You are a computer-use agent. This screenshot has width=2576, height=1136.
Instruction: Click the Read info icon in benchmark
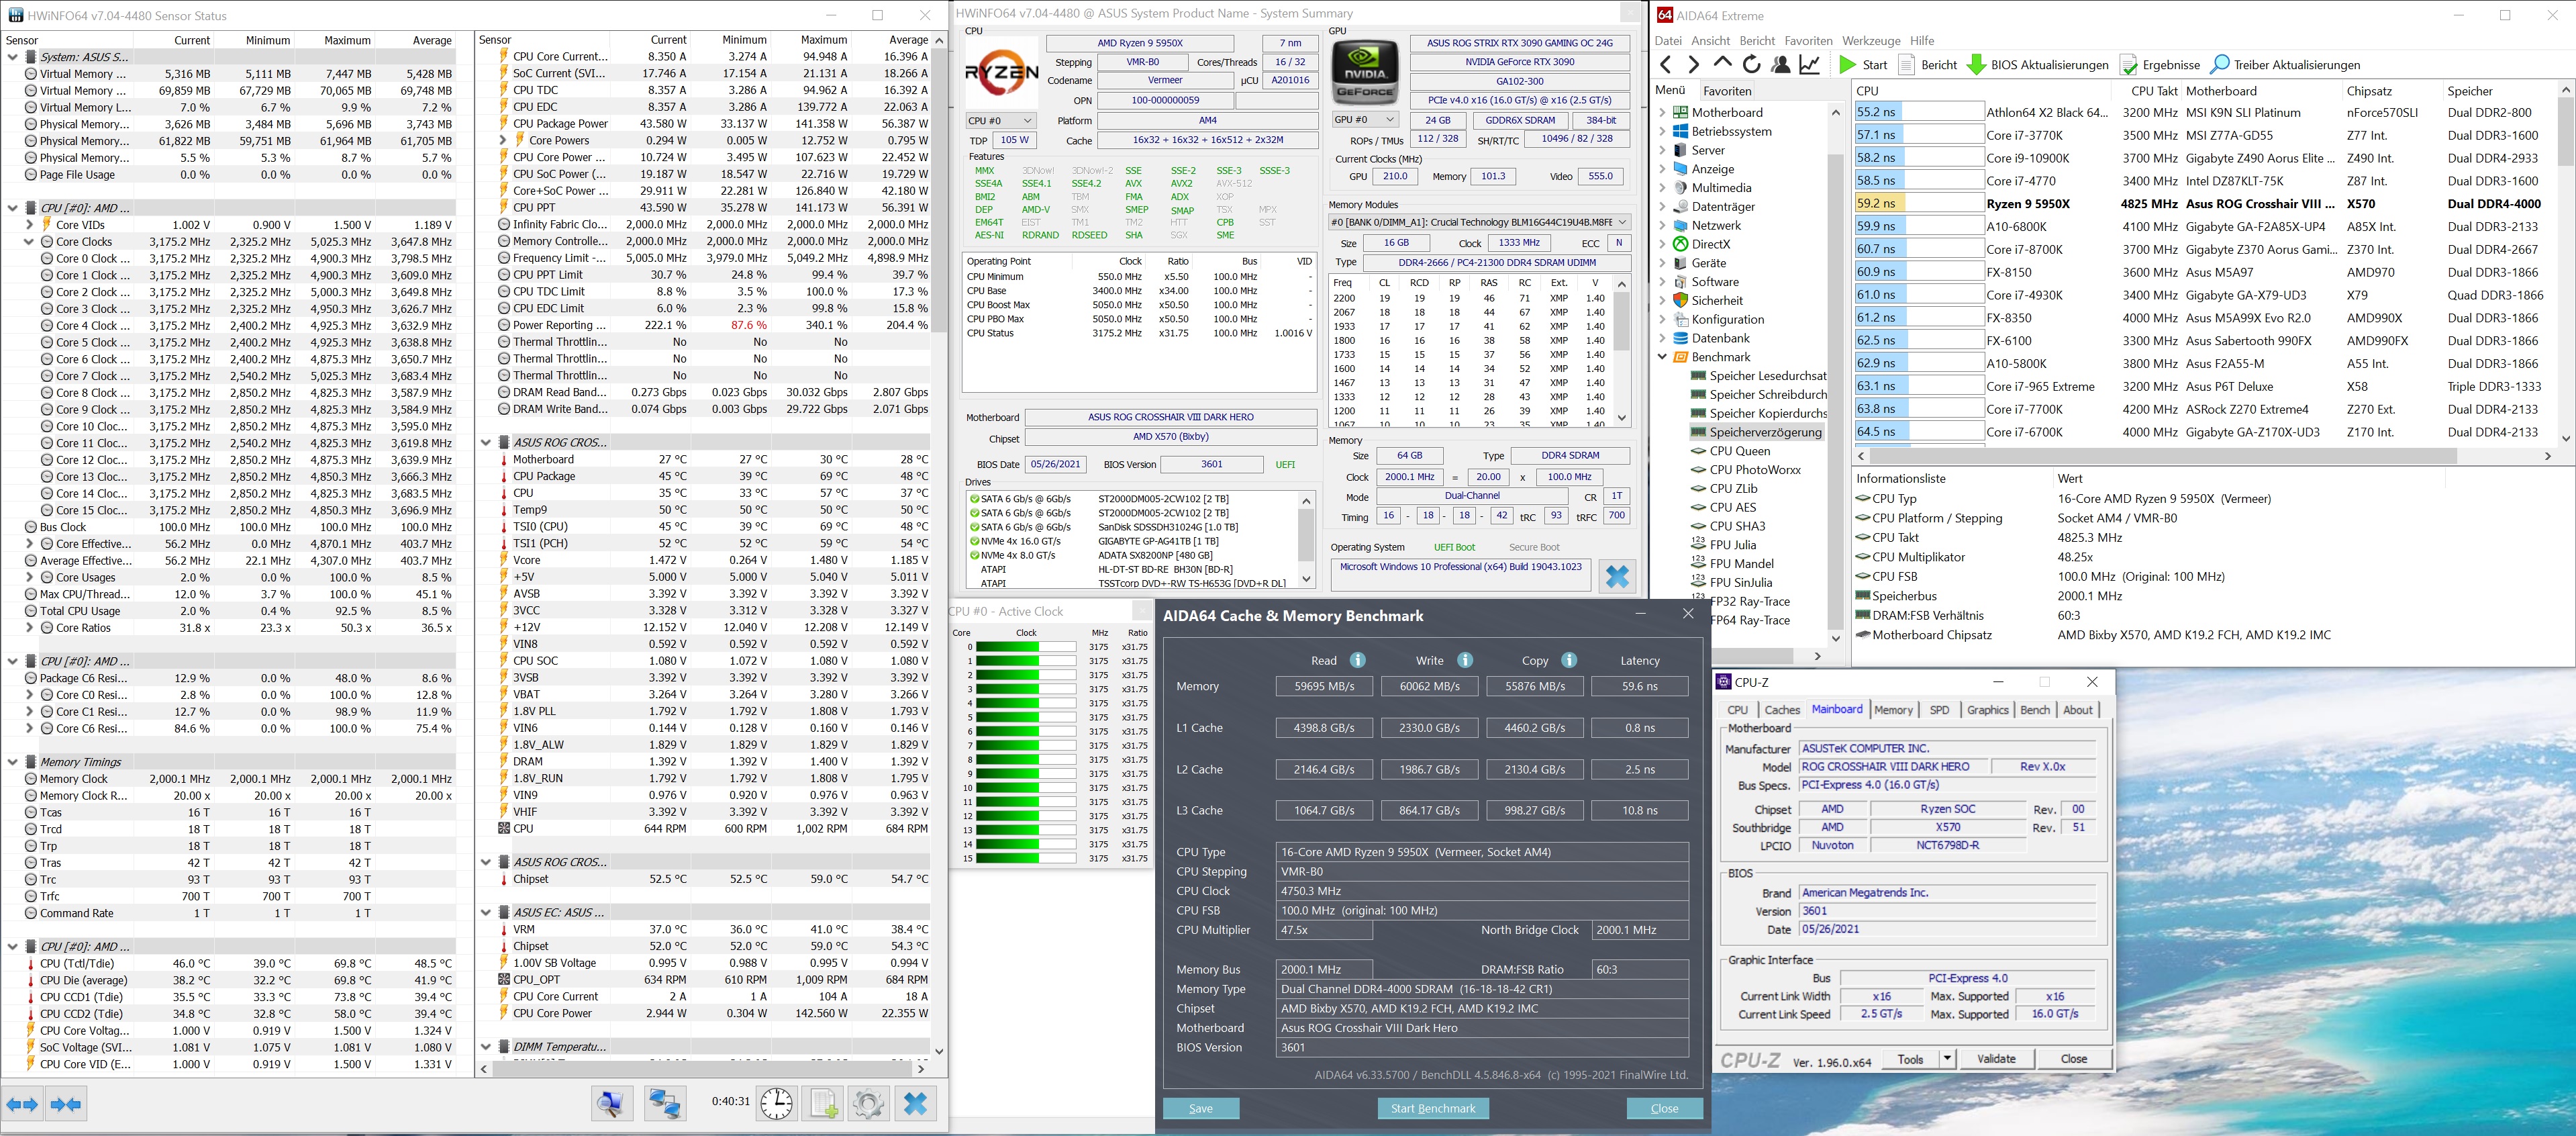click(1358, 660)
